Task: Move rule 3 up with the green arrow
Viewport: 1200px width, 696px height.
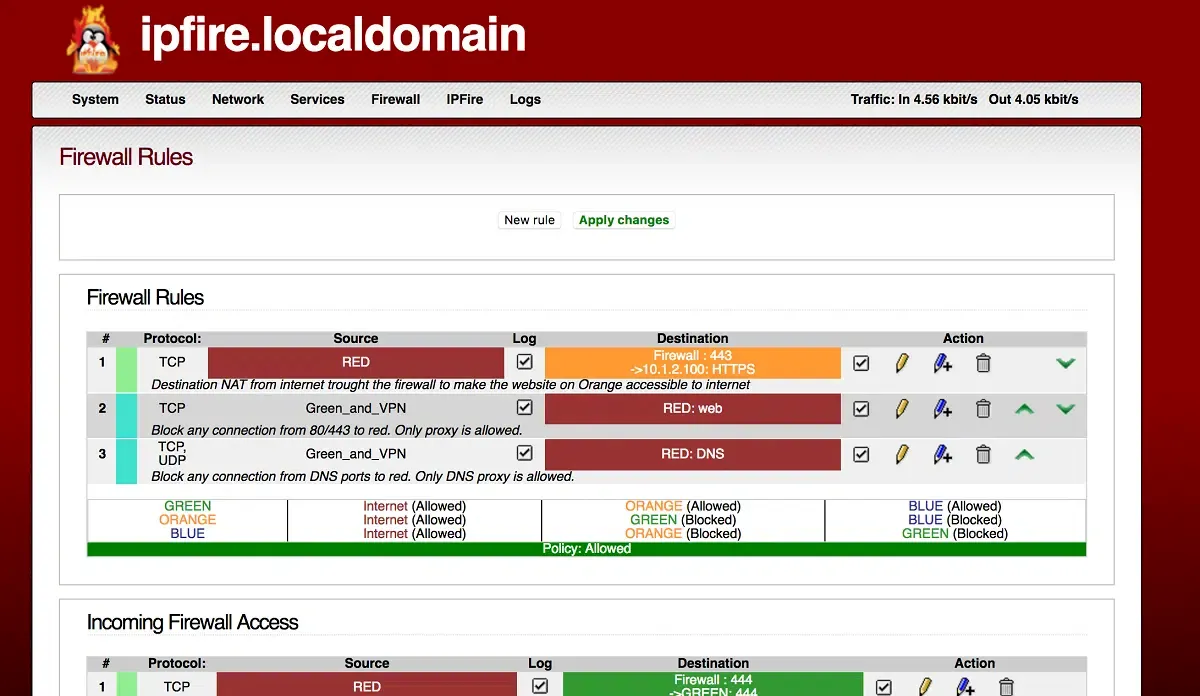Action: (x=1024, y=455)
